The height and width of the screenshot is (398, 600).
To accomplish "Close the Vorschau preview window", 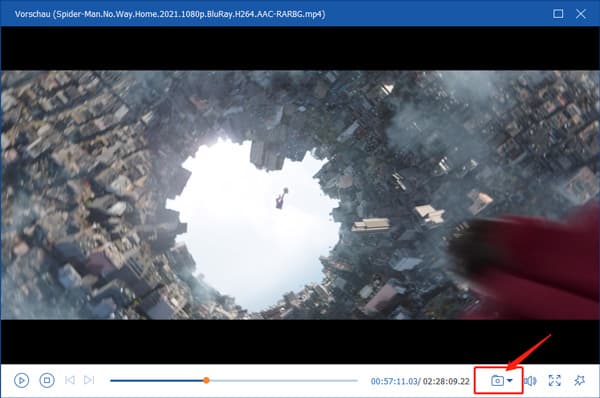I will pos(580,14).
